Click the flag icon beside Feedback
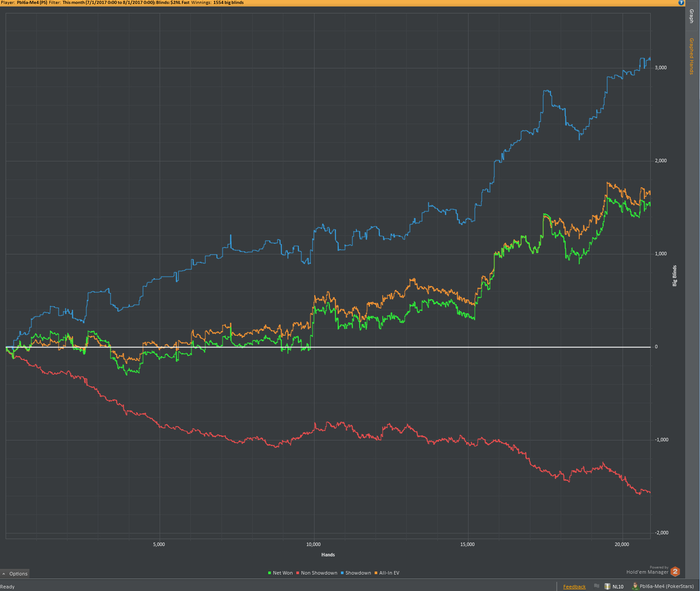Viewport: 700px width, 591px height. point(596,586)
